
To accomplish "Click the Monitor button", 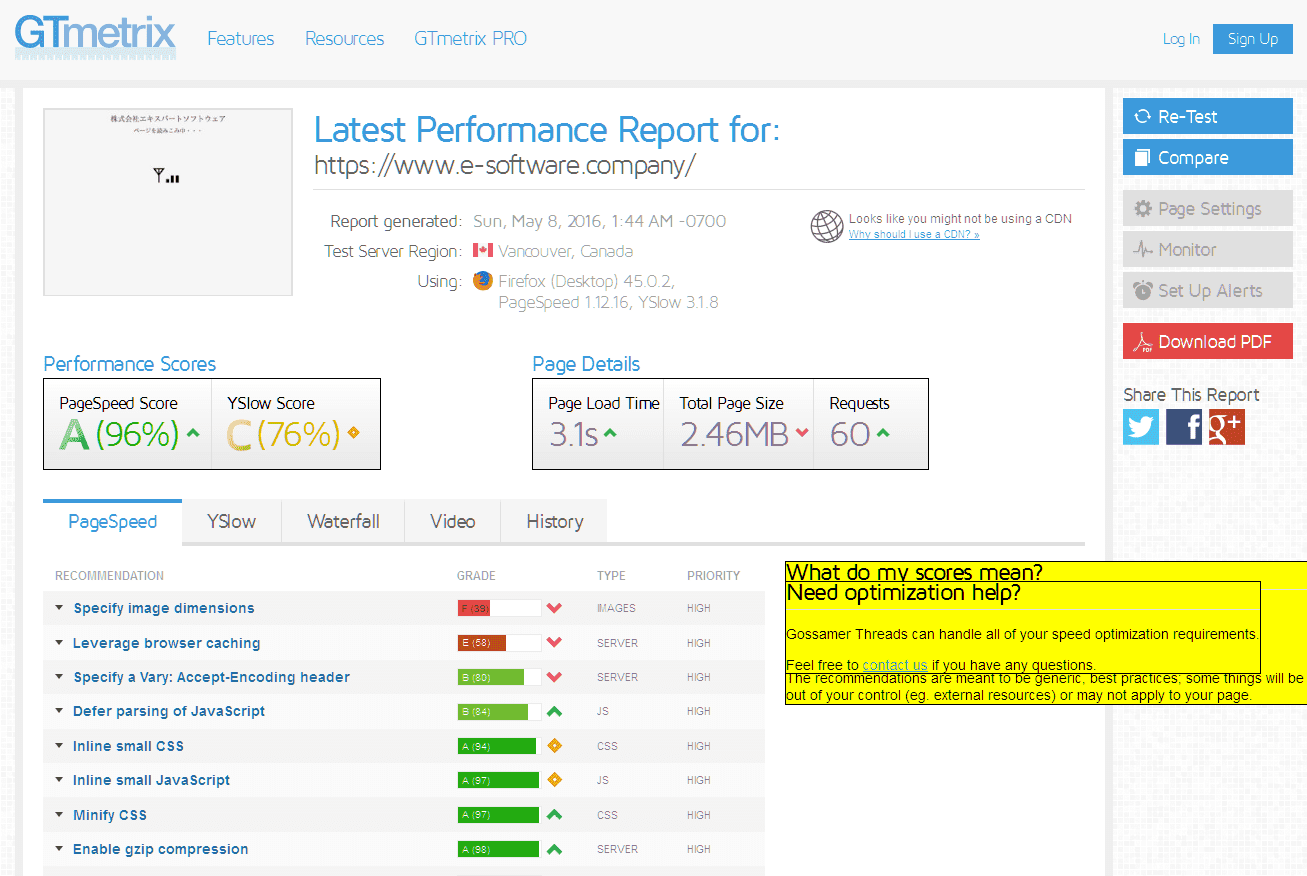I will pos(1208,250).
